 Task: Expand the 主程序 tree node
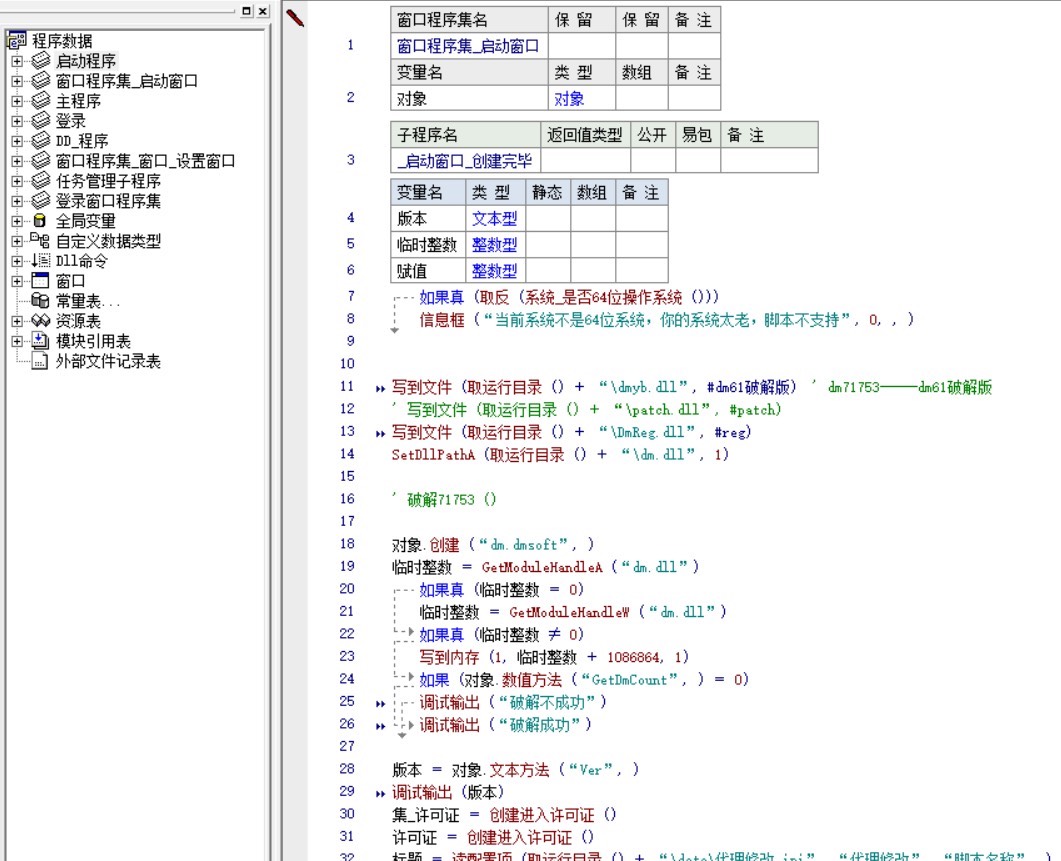click(18, 101)
